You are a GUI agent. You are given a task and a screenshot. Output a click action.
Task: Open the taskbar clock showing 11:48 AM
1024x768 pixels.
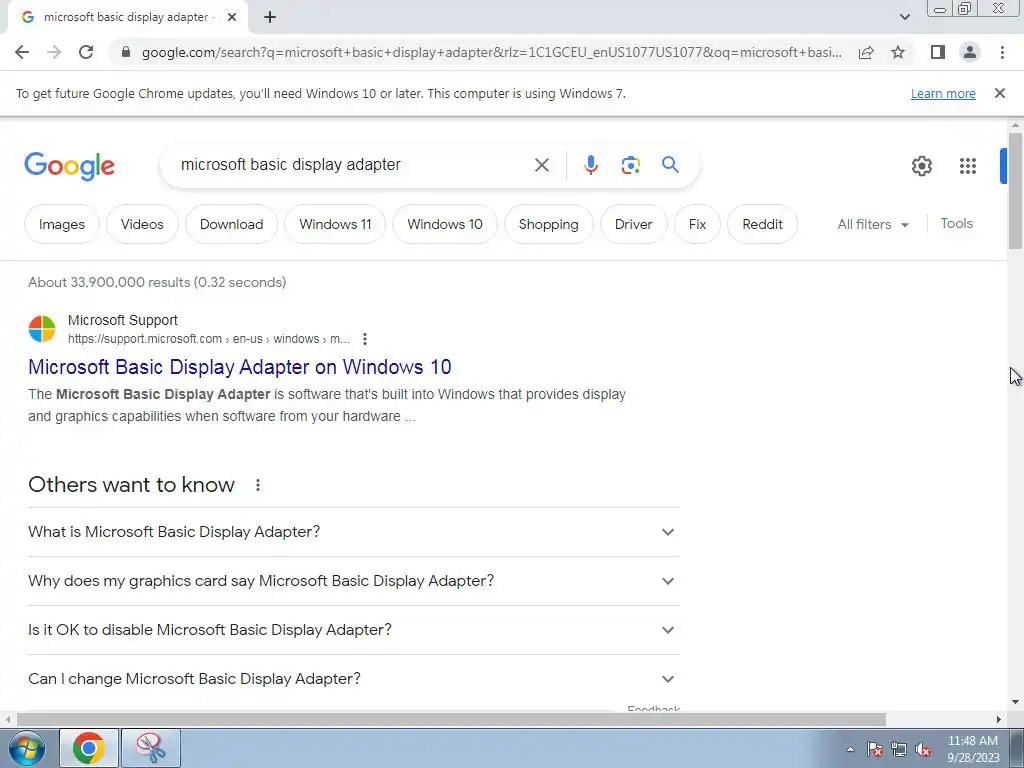973,748
